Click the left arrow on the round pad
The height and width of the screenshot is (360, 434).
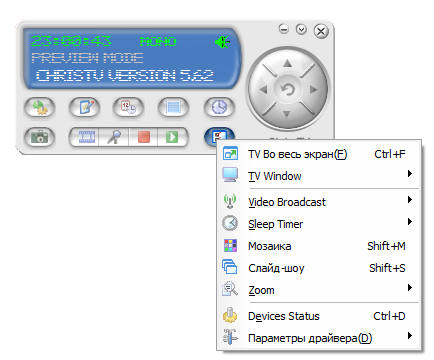tap(264, 89)
